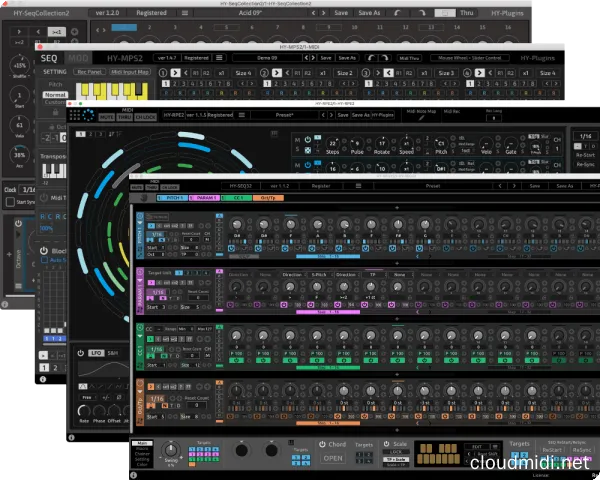
Task: Set sequencer 1 forward direction in HY-MPS2
Action: click(x=175, y=73)
